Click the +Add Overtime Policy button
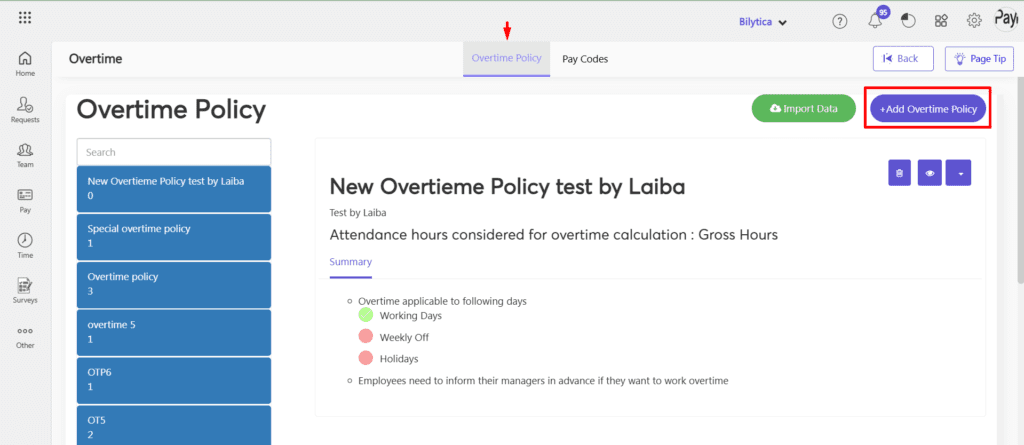The height and width of the screenshot is (445, 1024). tap(927, 109)
